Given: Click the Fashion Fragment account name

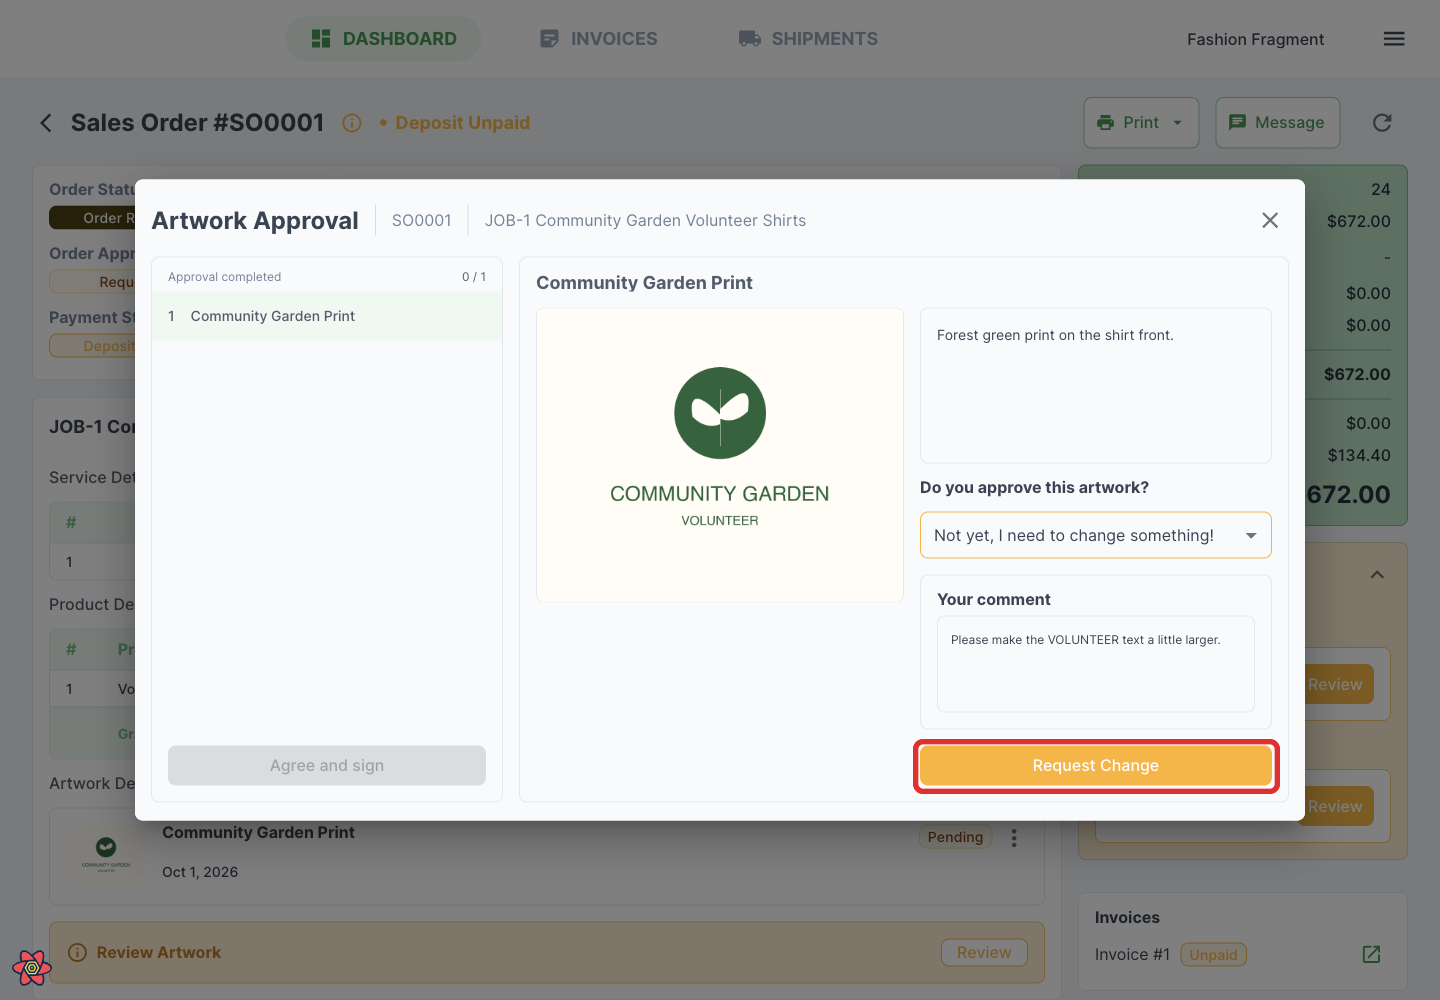Looking at the screenshot, I should click(x=1255, y=39).
